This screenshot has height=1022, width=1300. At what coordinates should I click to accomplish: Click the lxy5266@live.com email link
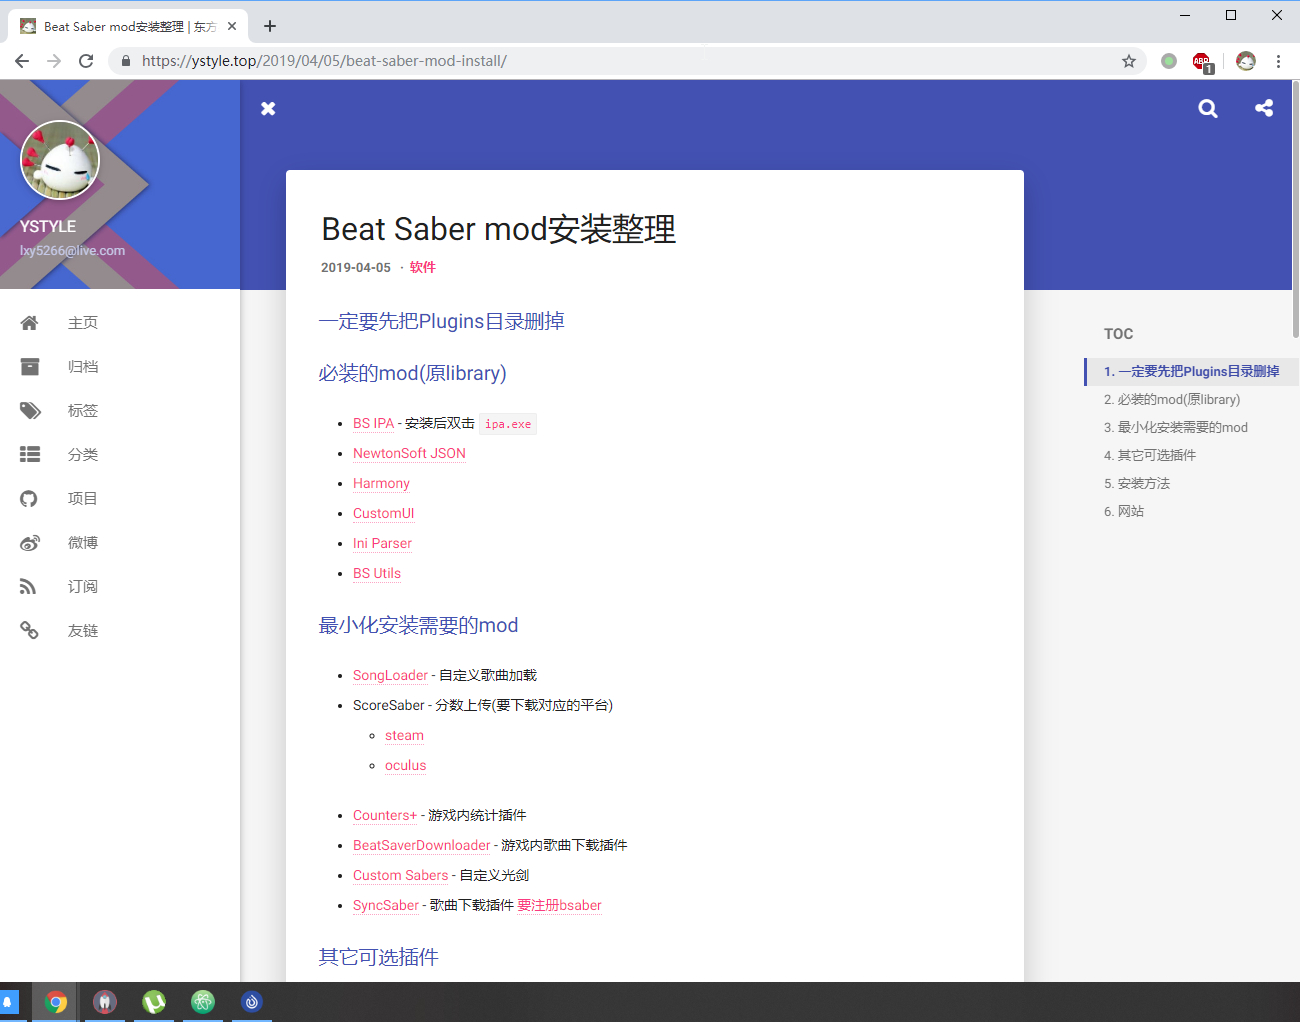[72, 251]
